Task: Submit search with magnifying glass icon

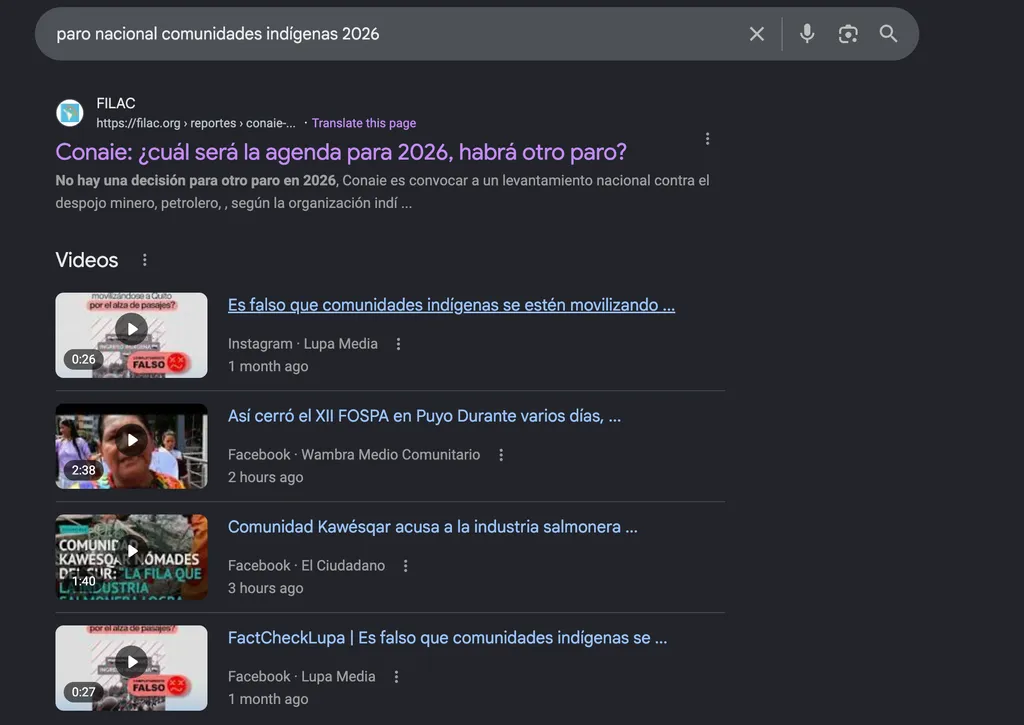Action: (x=888, y=34)
